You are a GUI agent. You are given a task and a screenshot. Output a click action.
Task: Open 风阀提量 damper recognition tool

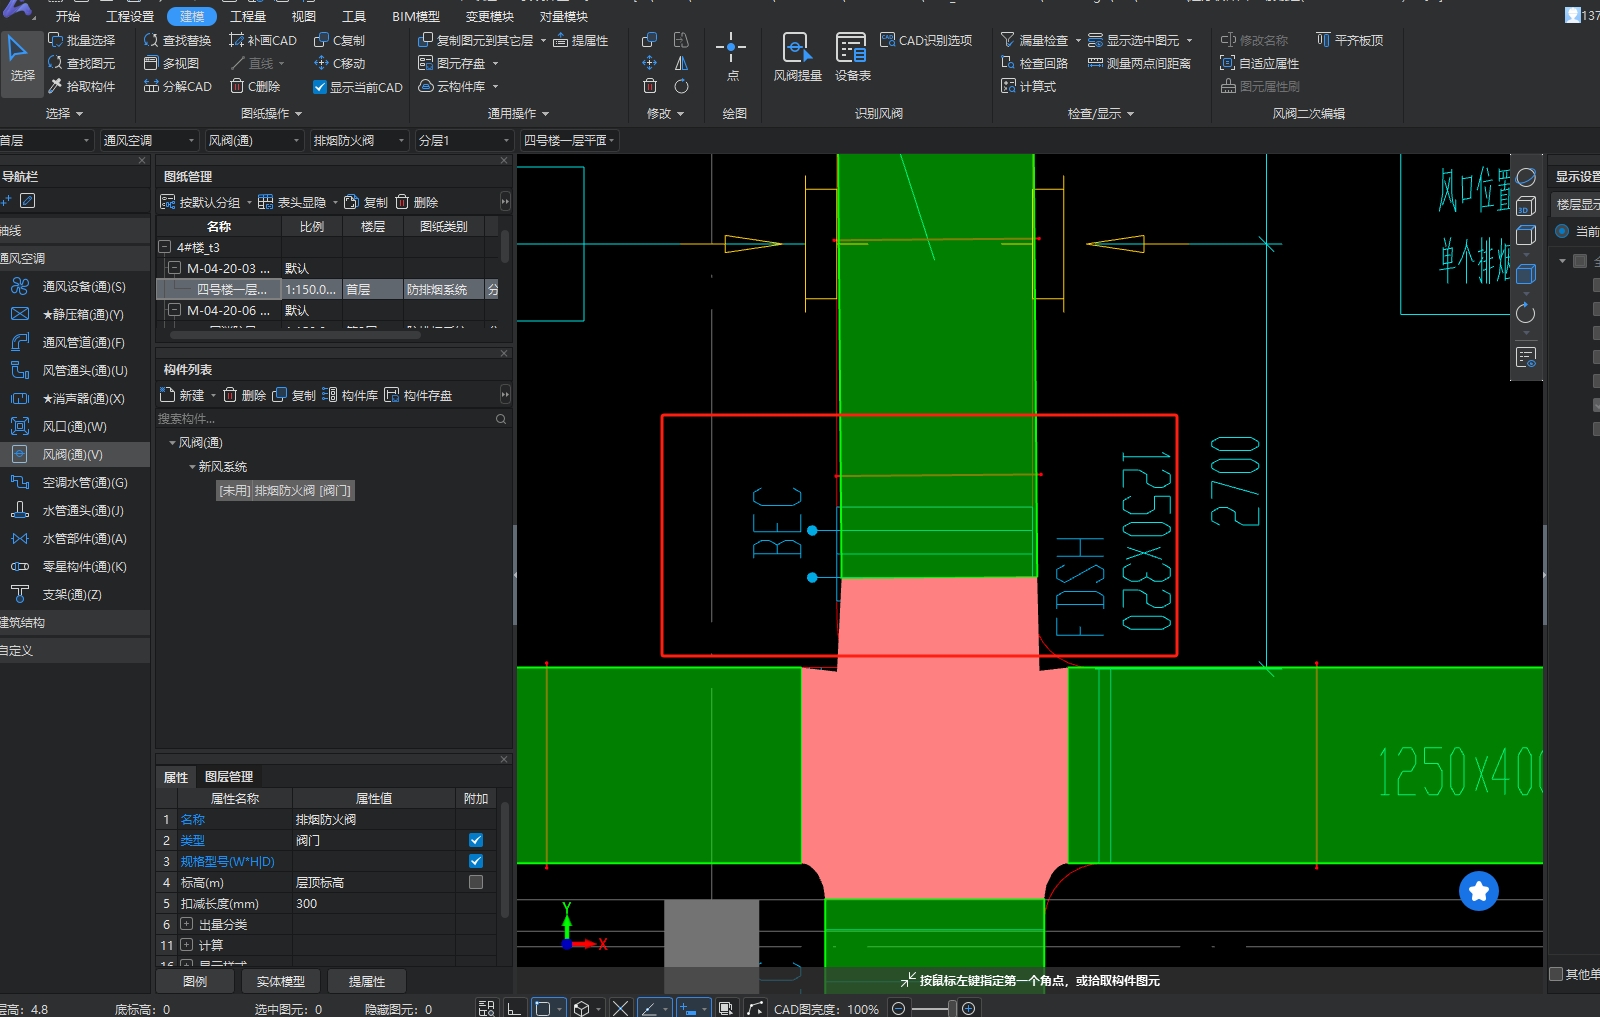797,57
